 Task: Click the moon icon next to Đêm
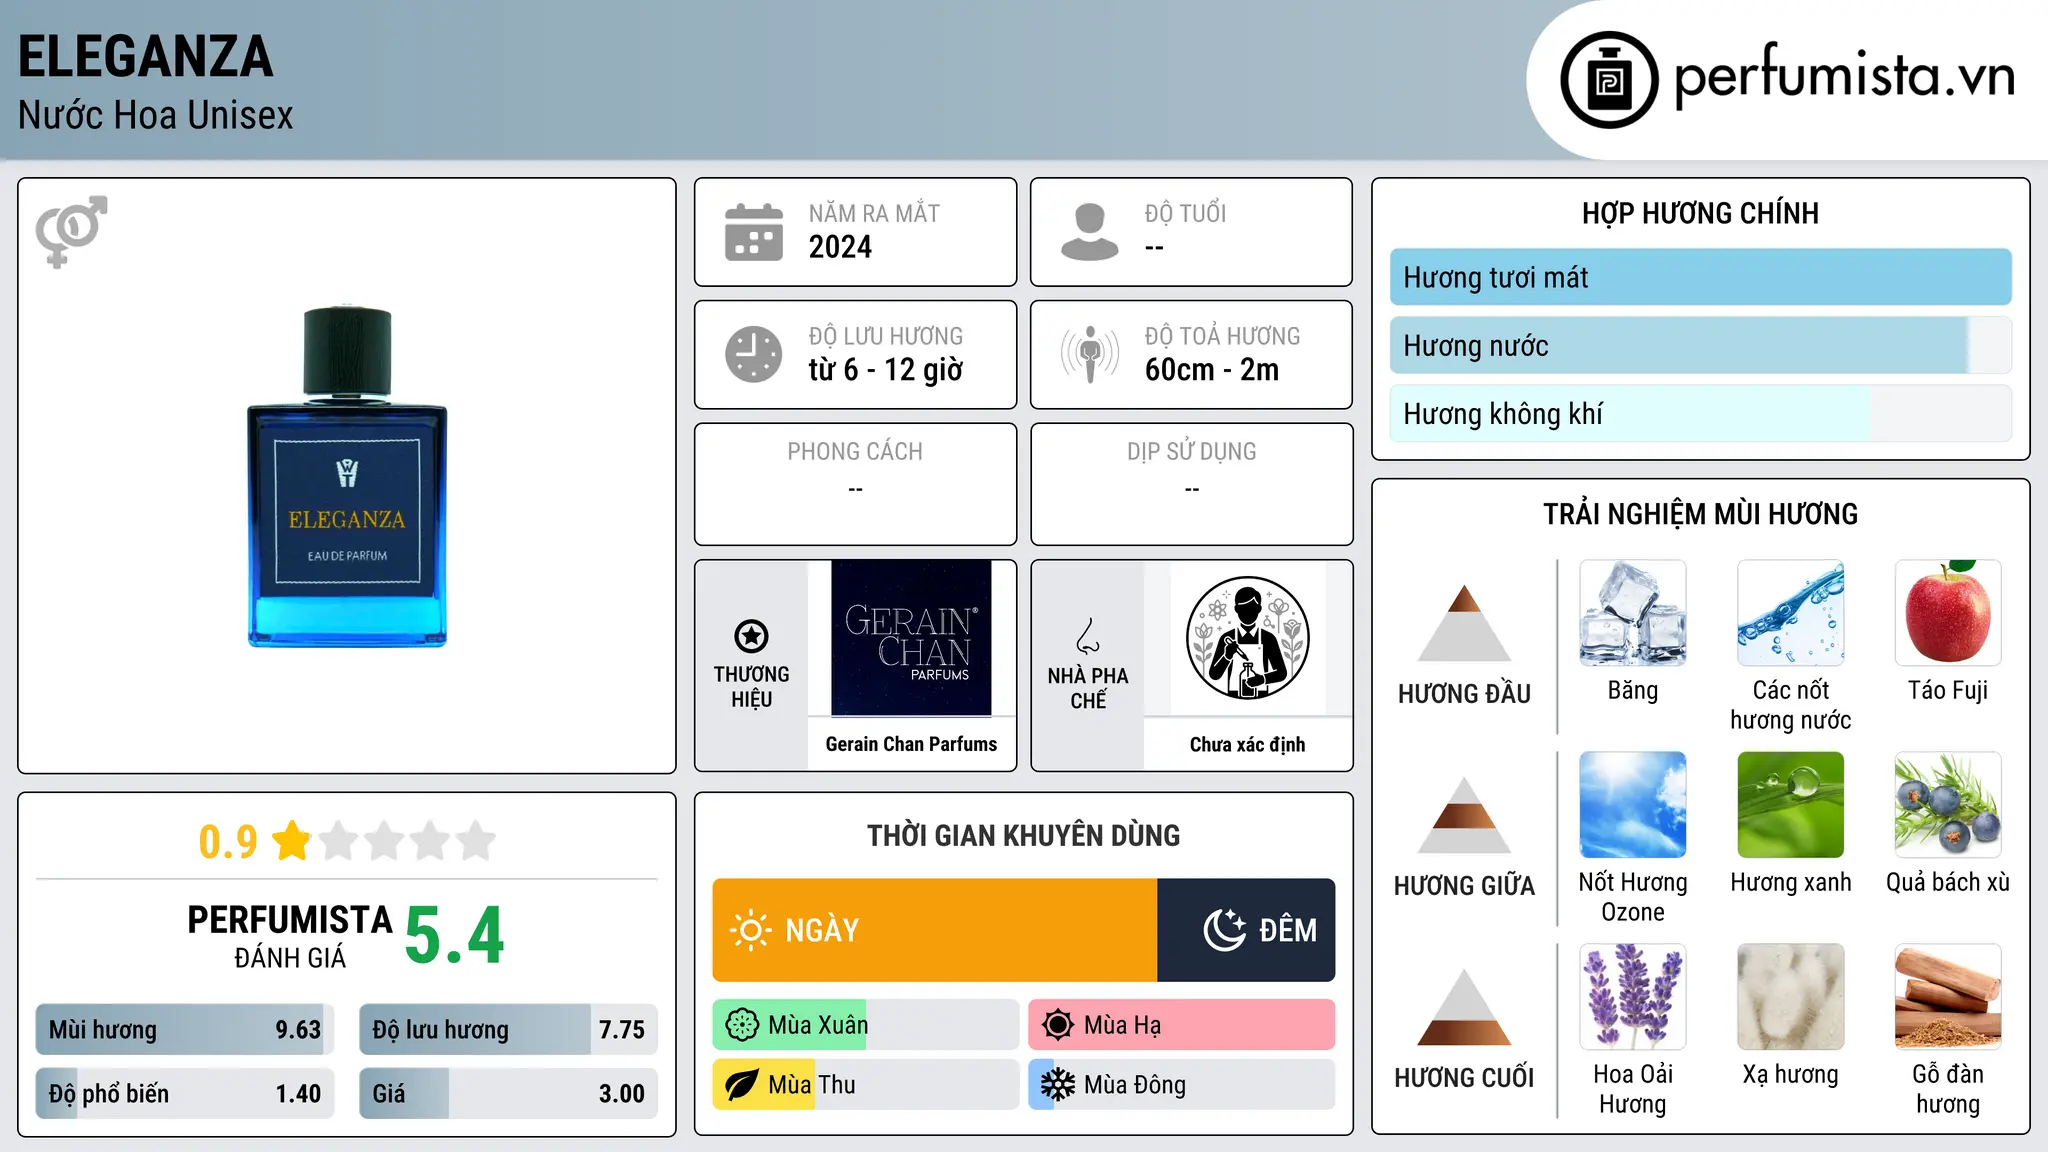click(x=1225, y=930)
